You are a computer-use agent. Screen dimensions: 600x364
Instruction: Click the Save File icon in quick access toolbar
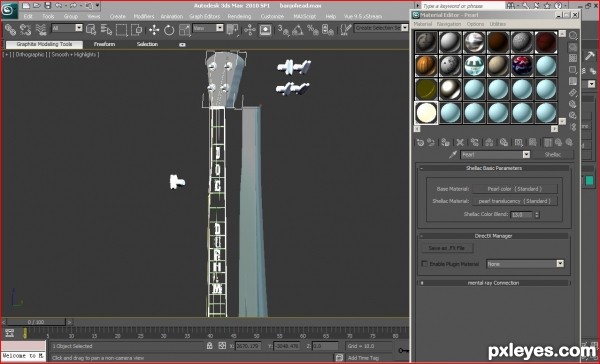[x=47, y=5]
